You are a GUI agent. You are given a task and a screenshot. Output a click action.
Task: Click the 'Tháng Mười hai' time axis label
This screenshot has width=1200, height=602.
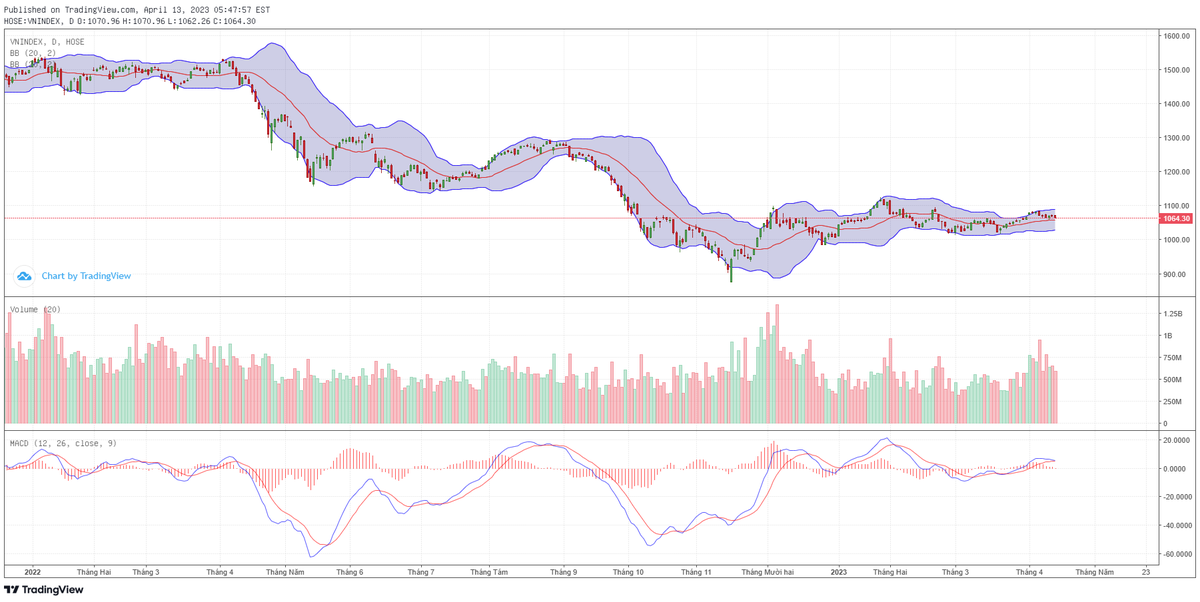767,573
